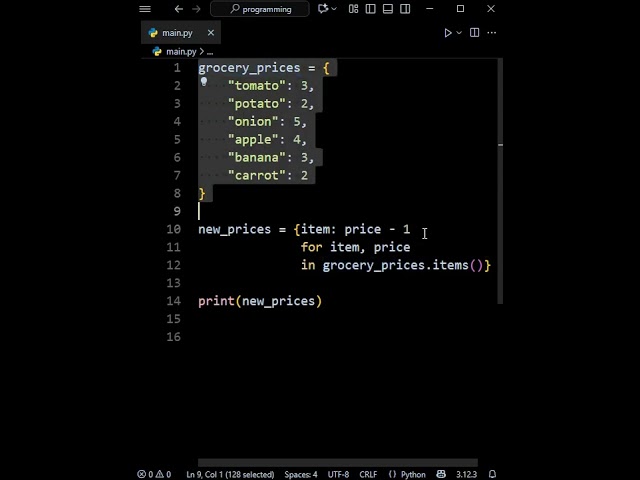Viewport: 640px width, 480px height.
Task: Split the editor to the right
Action: 474,33
